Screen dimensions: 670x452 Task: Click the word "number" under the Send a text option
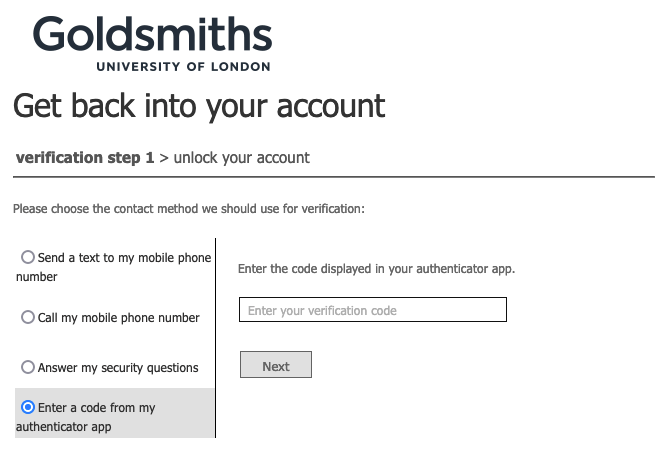pos(37,277)
